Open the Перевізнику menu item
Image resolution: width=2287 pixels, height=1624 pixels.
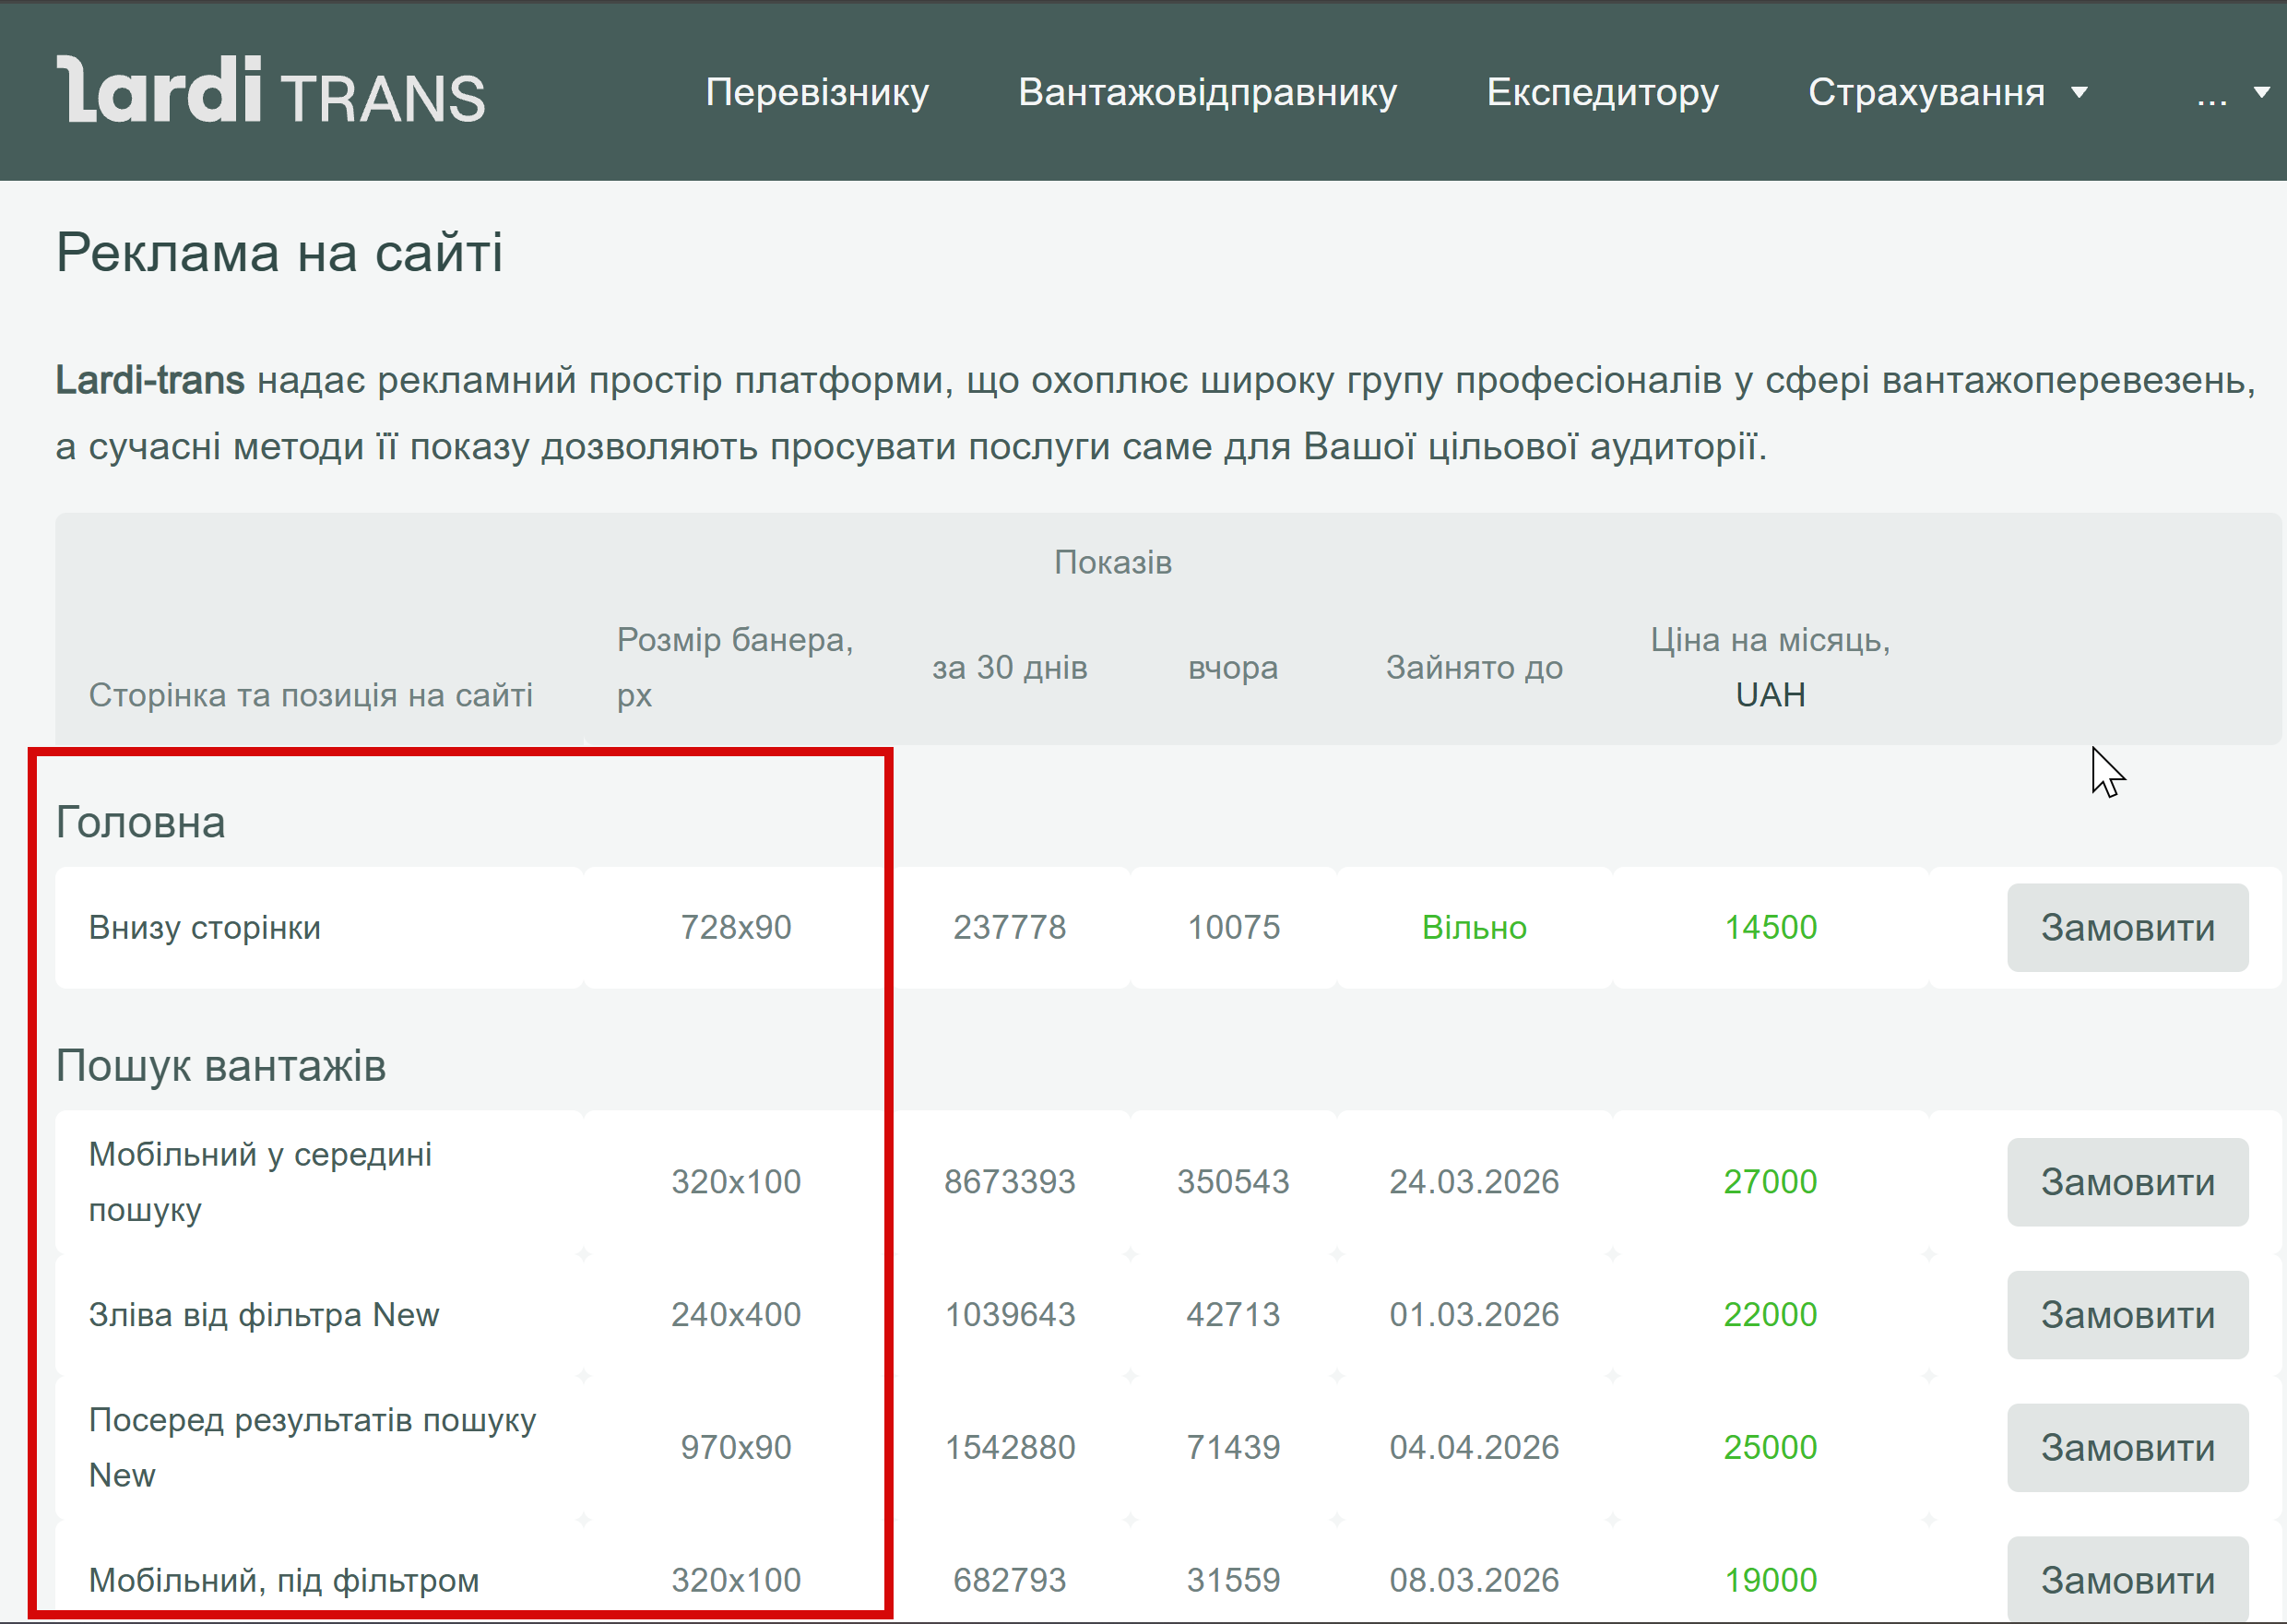click(x=817, y=92)
